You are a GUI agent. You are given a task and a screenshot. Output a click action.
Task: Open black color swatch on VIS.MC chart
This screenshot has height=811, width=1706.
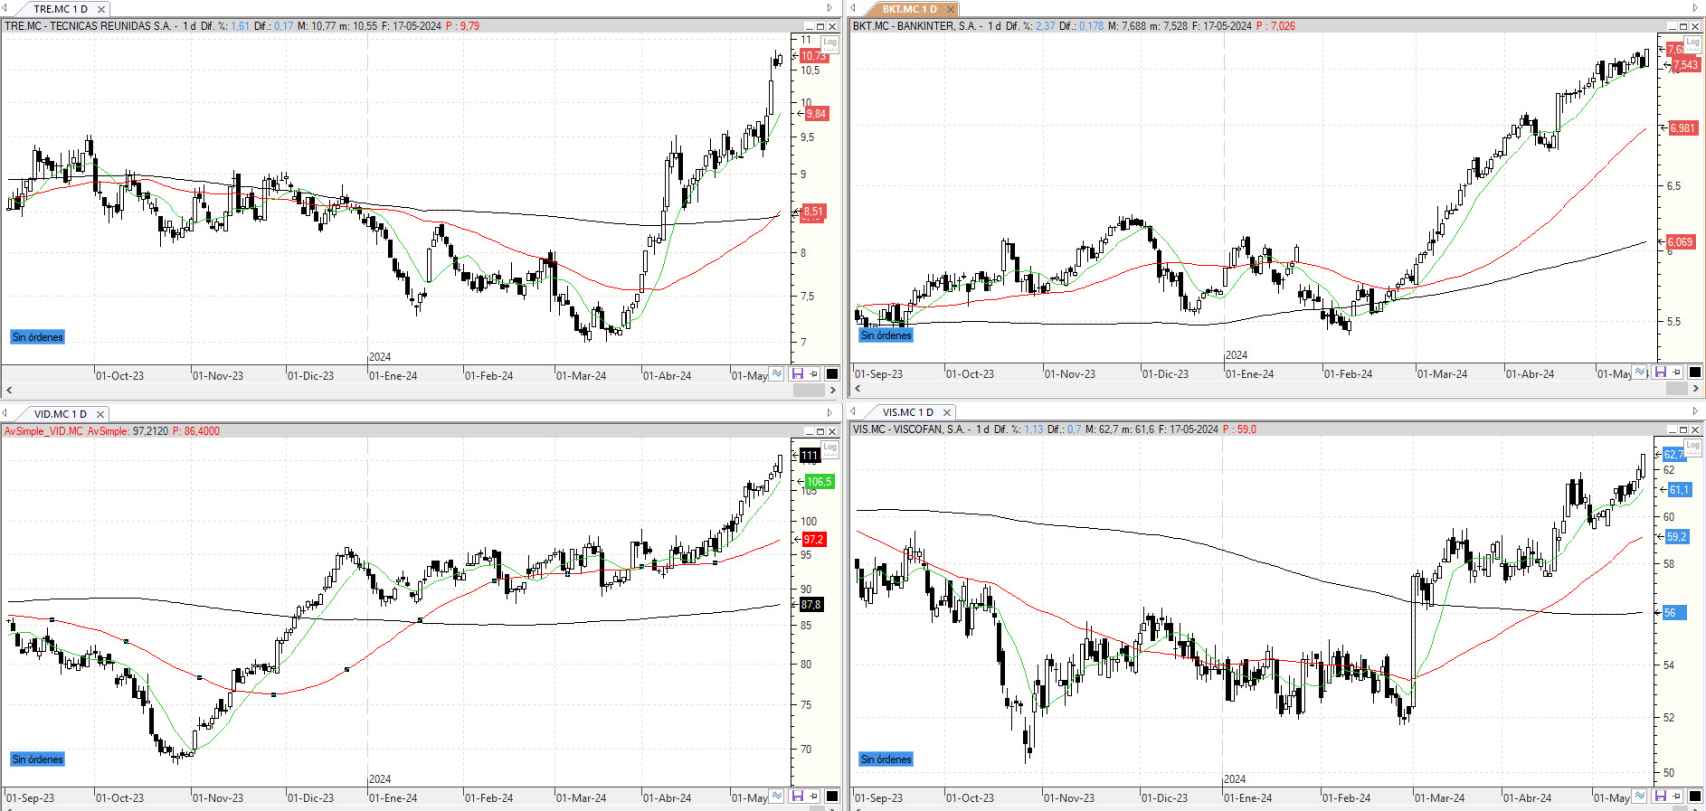[1695, 797]
